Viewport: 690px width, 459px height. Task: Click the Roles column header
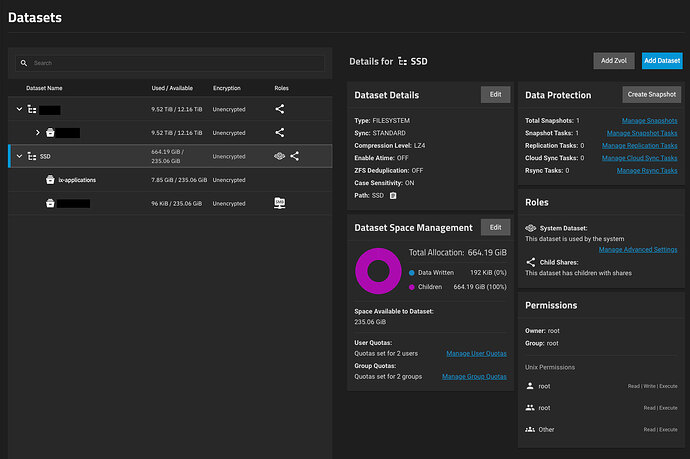click(282, 88)
